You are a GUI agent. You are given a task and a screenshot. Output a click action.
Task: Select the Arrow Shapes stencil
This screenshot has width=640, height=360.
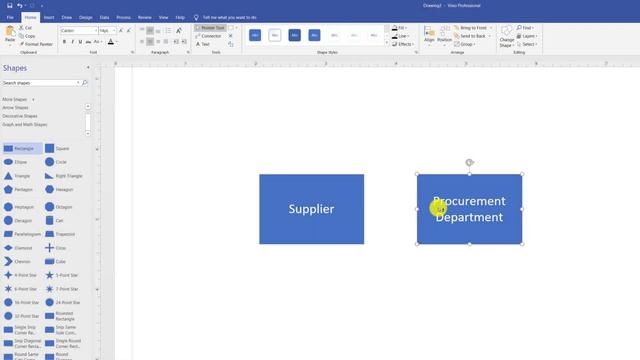(16, 108)
